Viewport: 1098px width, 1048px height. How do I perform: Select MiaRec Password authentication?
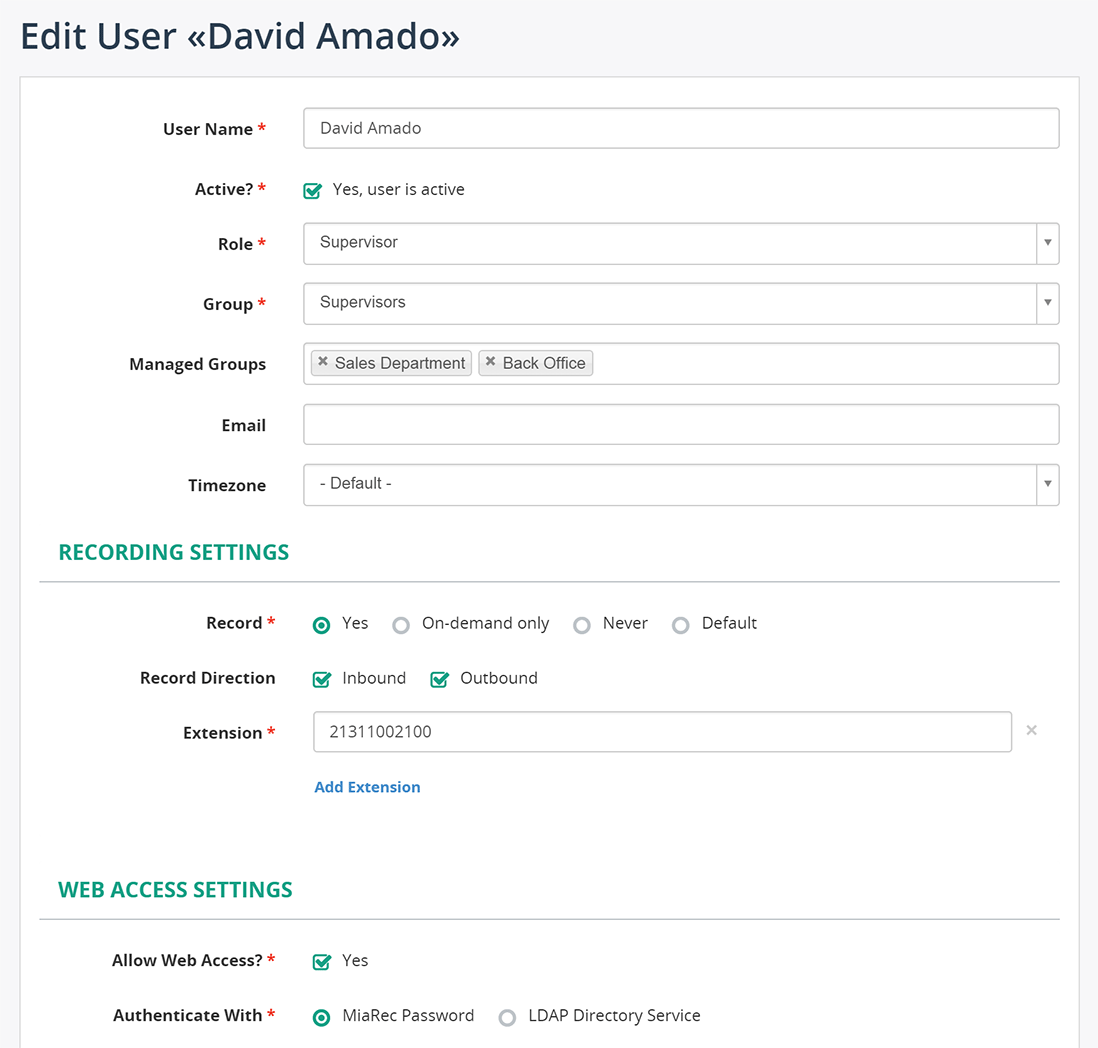(322, 1017)
